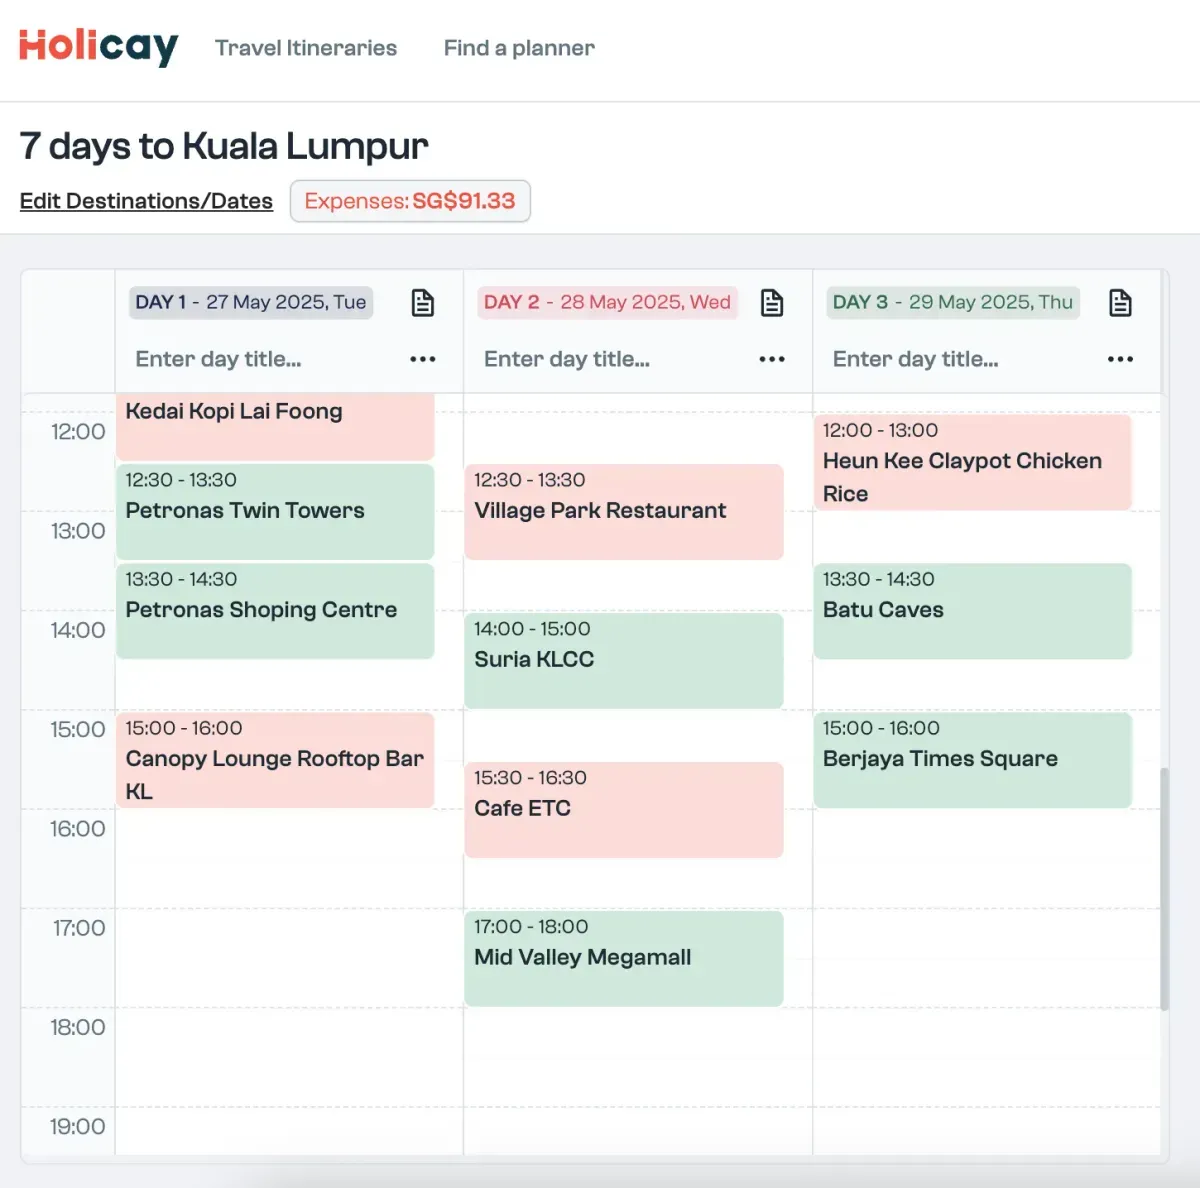This screenshot has width=1200, height=1188.
Task: Open the Day 3 notes document icon
Action: [x=1121, y=303]
